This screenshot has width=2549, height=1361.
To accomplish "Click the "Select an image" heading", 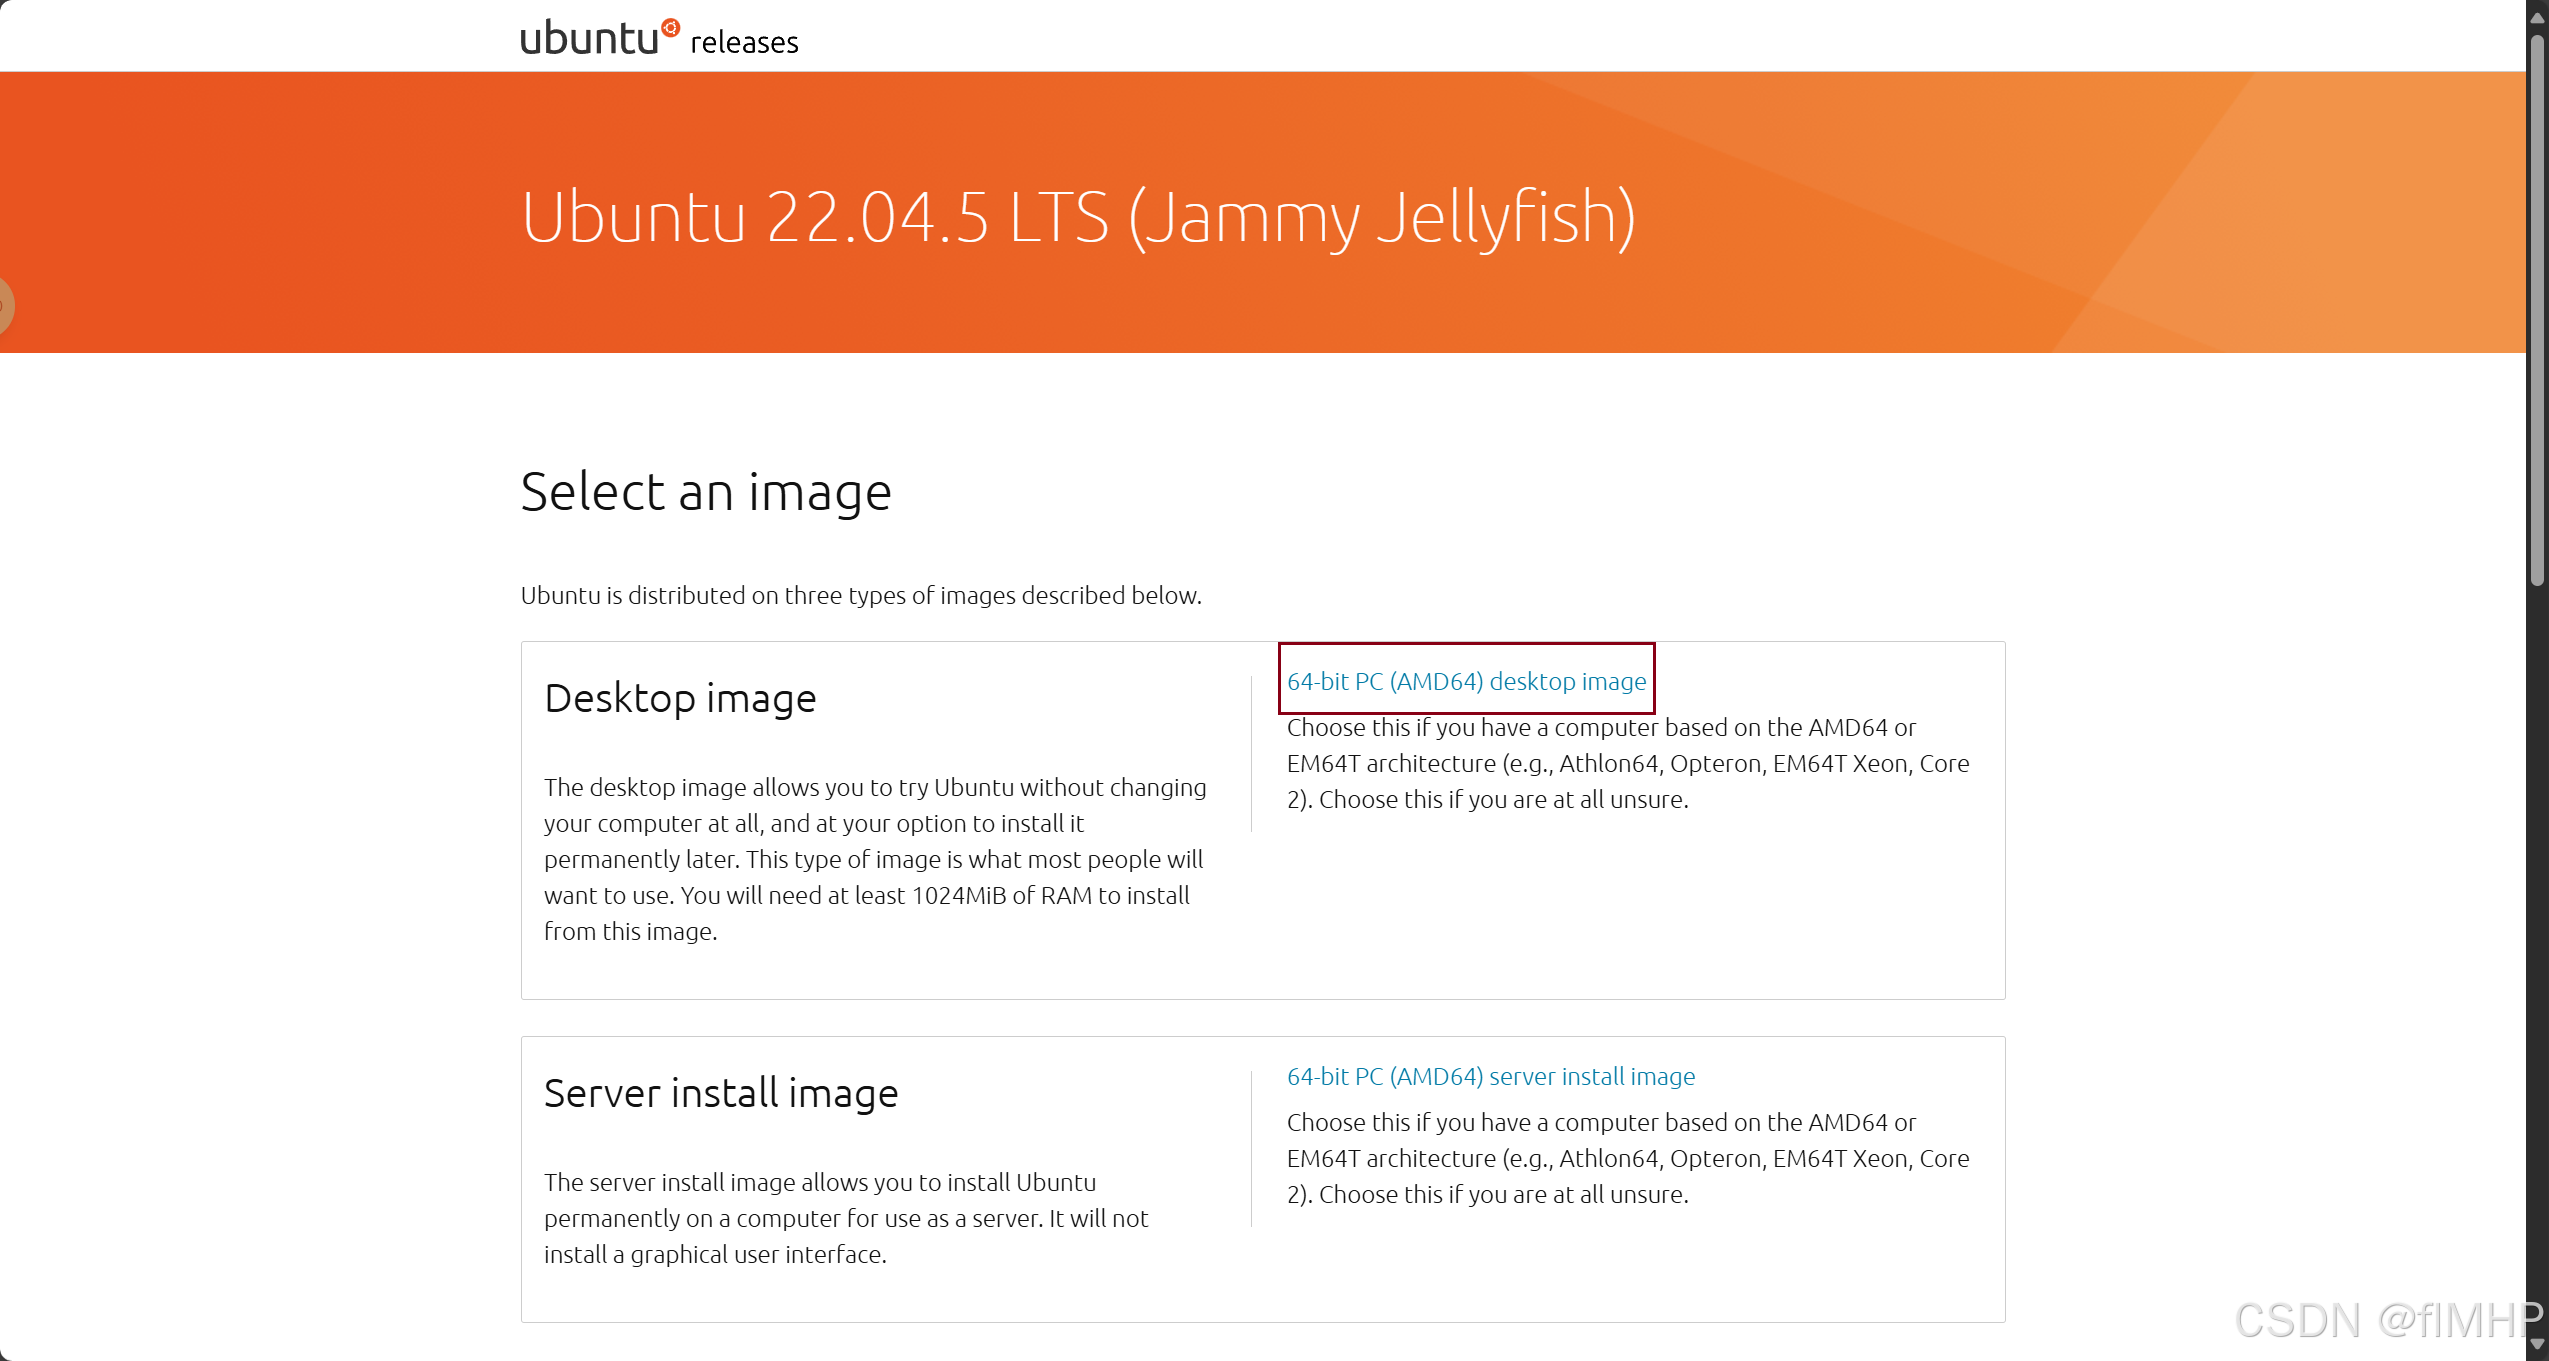I will coord(705,492).
